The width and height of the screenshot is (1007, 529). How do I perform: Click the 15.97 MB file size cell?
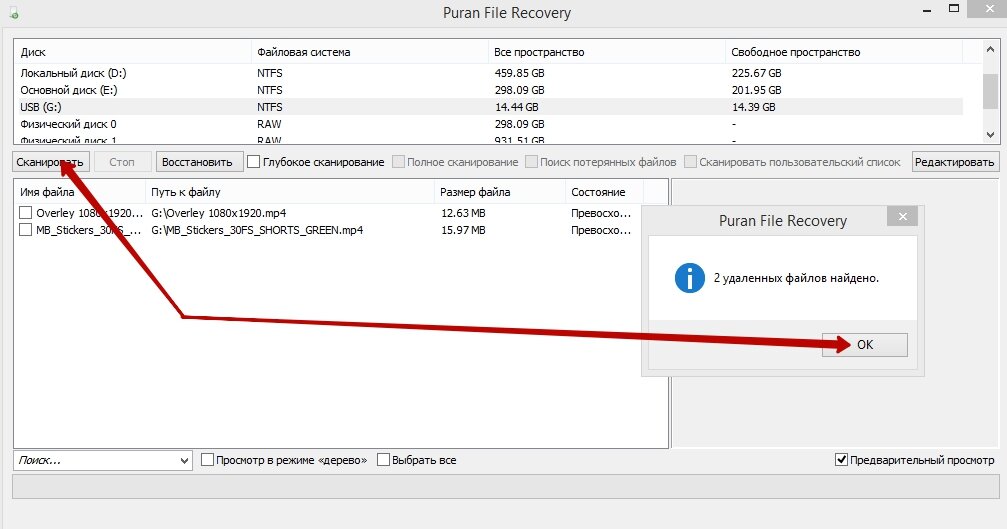pyautogui.click(x=463, y=230)
